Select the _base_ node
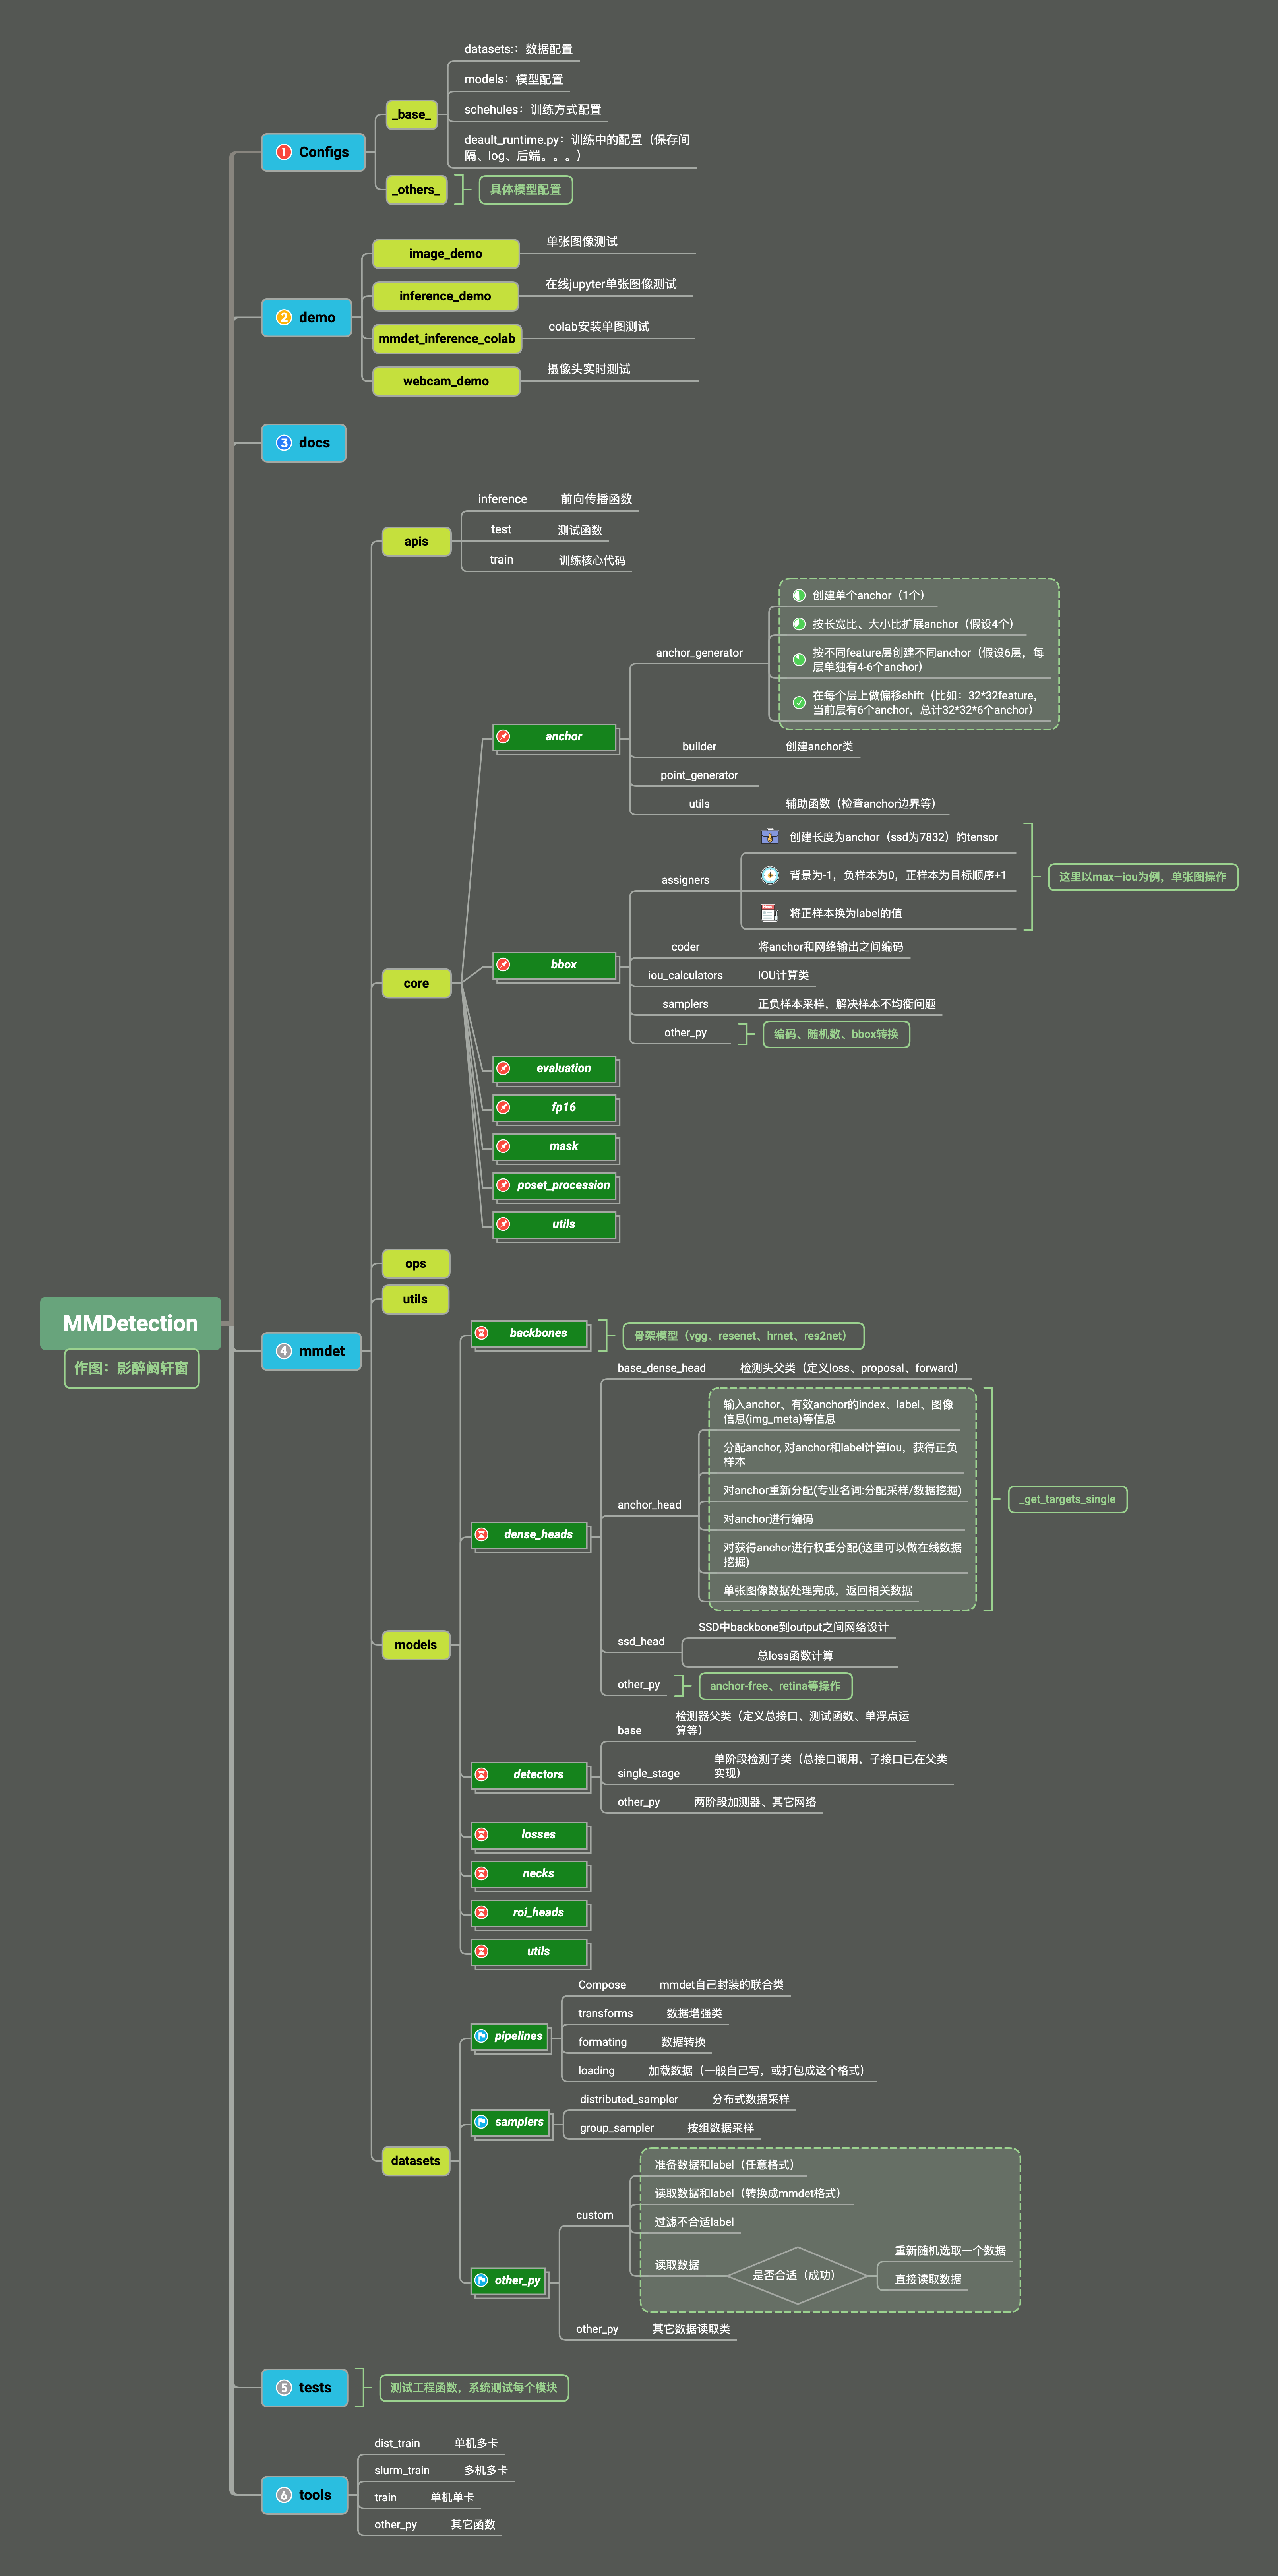The image size is (1278, 2576). coord(412,115)
